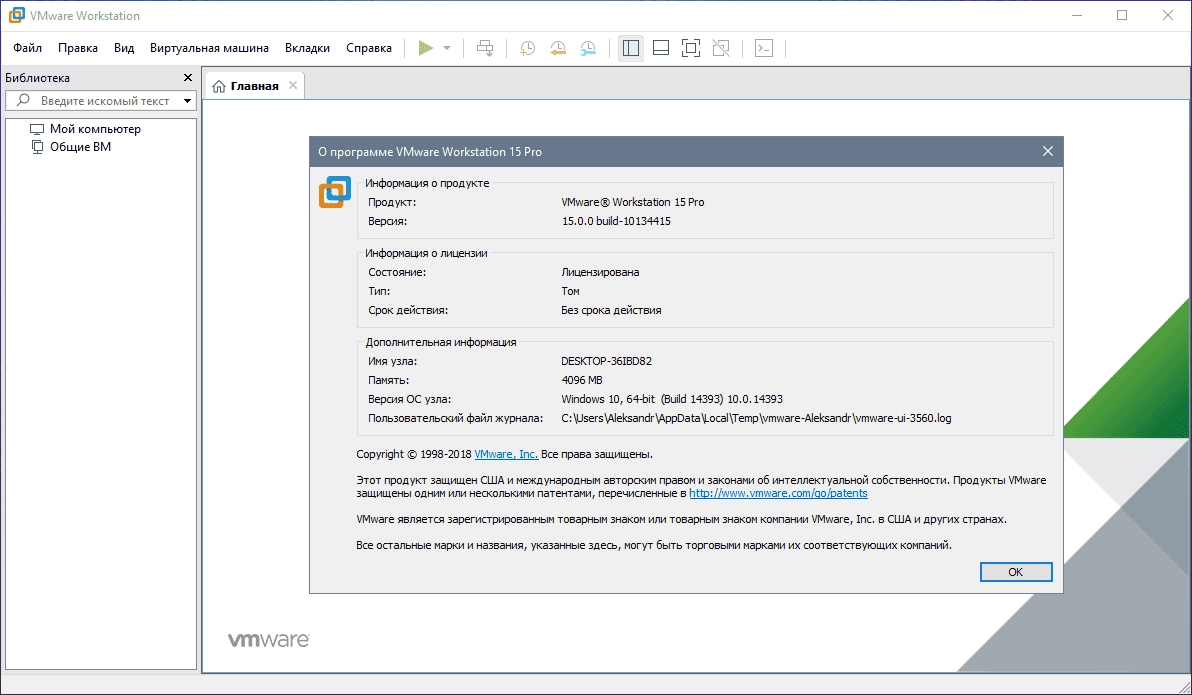Maximize the VMware Workstation window
The width and height of the screenshot is (1192, 695).
[1122, 15]
